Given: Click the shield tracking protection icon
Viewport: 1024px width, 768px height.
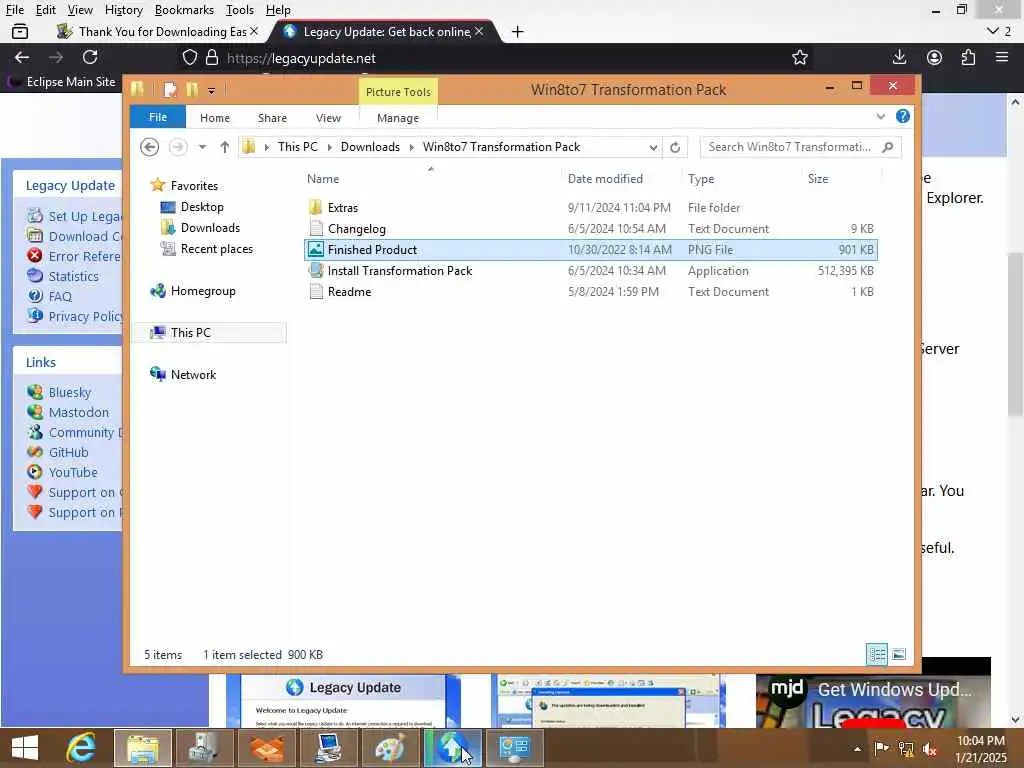Looking at the screenshot, I should coord(189,57).
